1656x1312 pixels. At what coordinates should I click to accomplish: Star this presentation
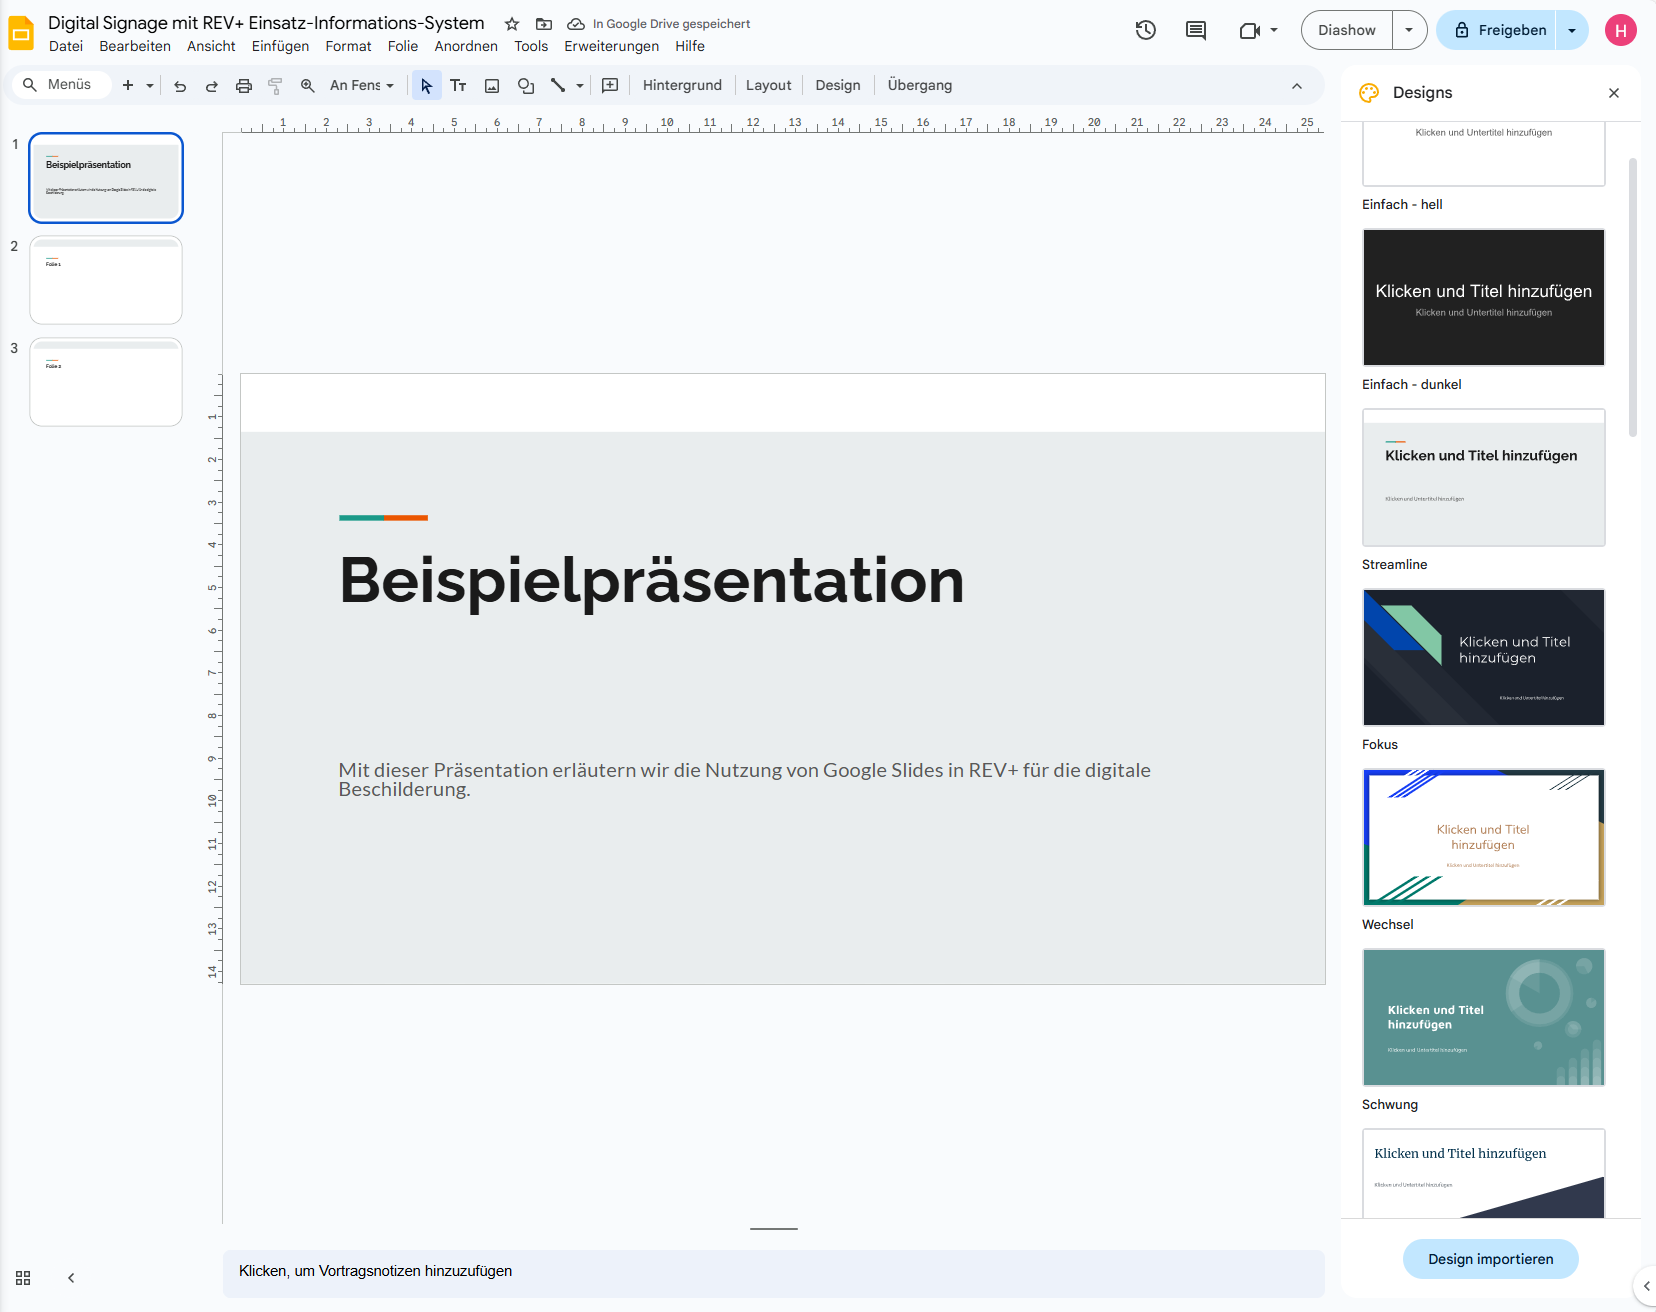pos(512,24)
